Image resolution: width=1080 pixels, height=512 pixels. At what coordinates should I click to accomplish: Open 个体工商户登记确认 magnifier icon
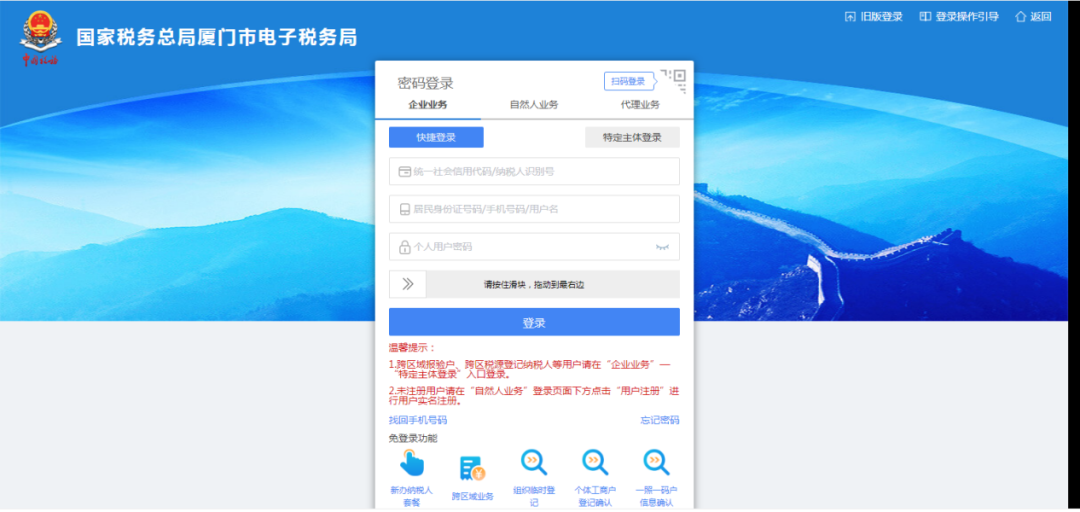[595, 462]
